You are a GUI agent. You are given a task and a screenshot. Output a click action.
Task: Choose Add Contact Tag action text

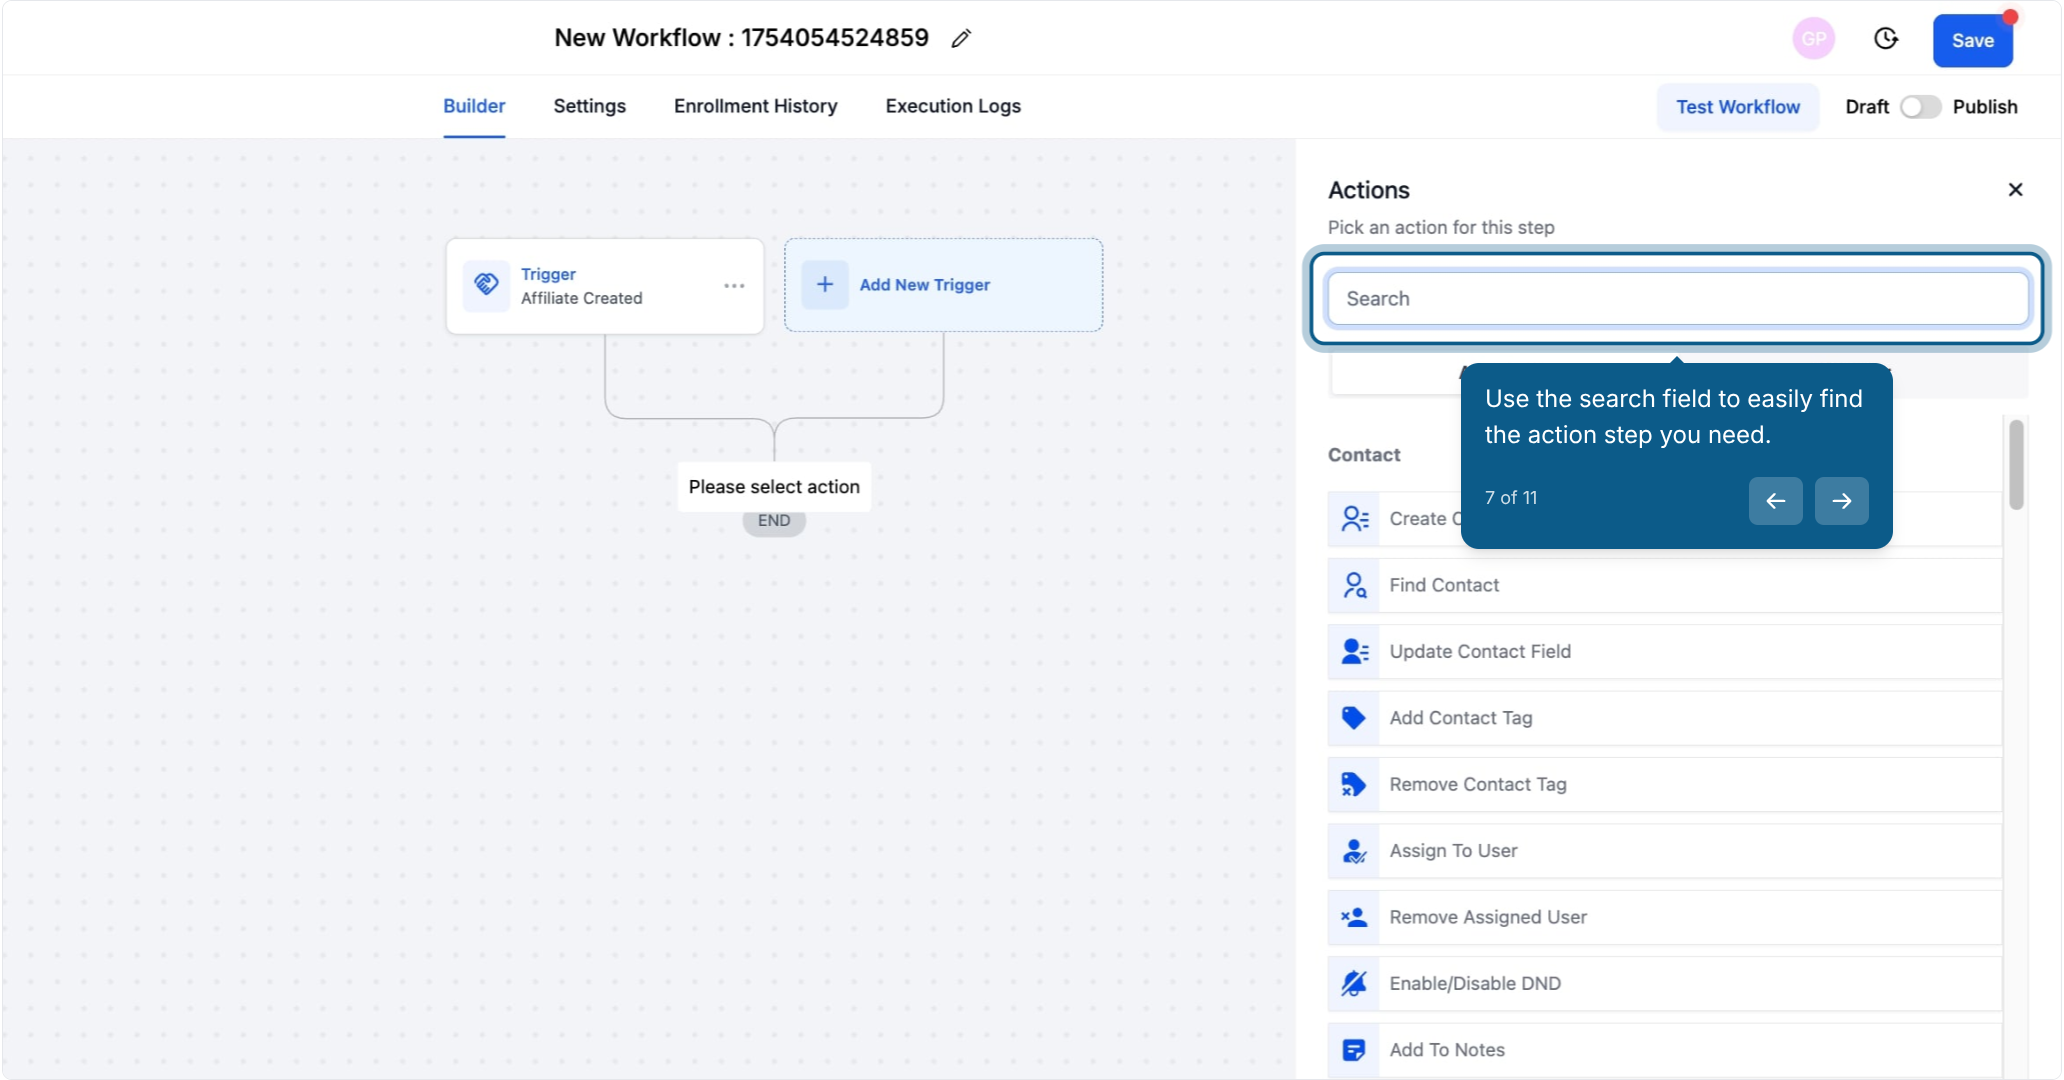click(x=1460, y=718)
